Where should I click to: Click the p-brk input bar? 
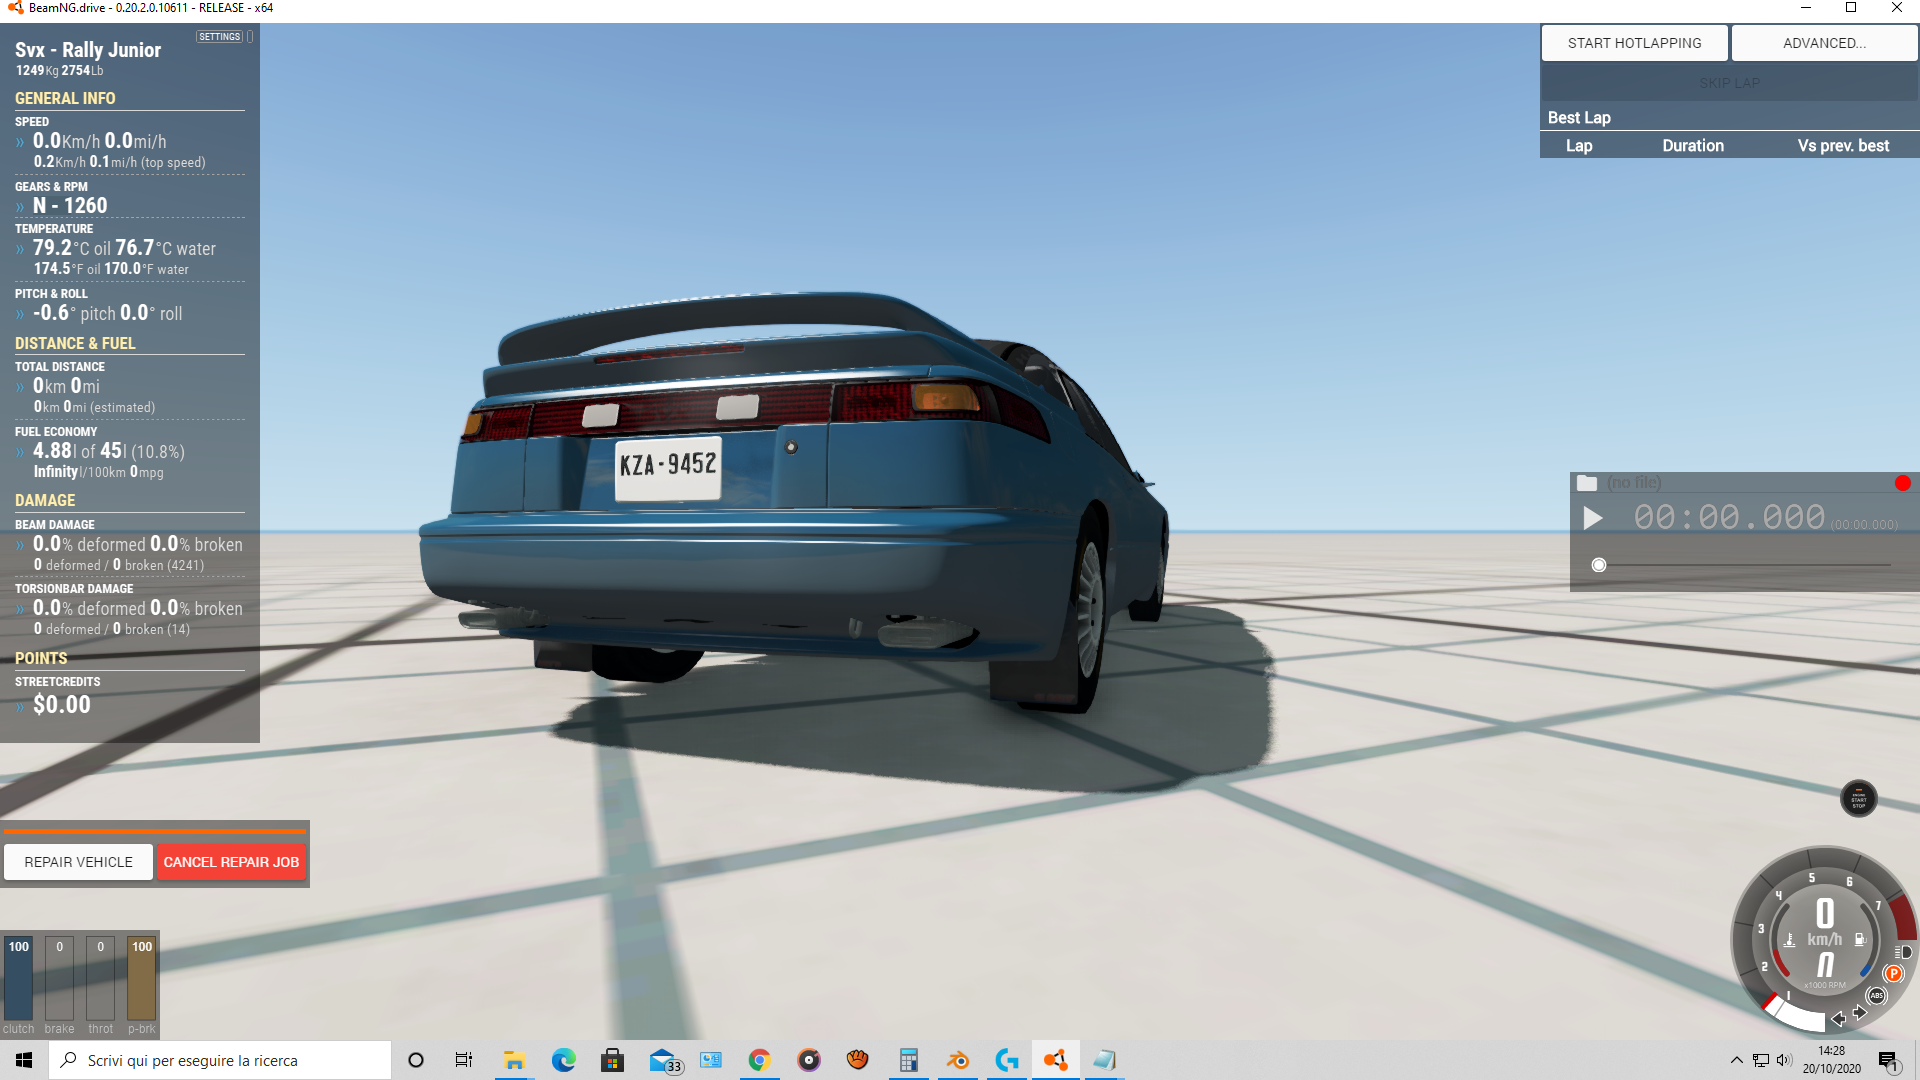142,978
